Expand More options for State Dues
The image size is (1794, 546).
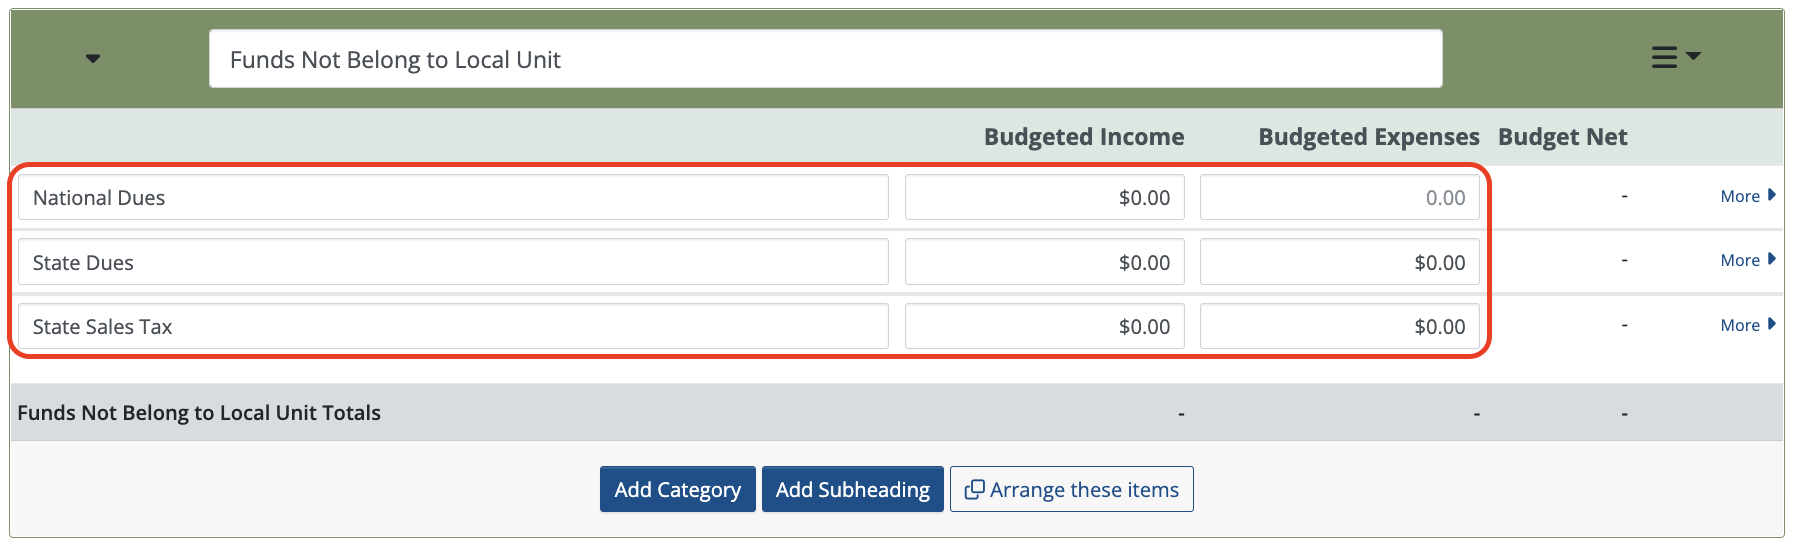(1748, 260)
